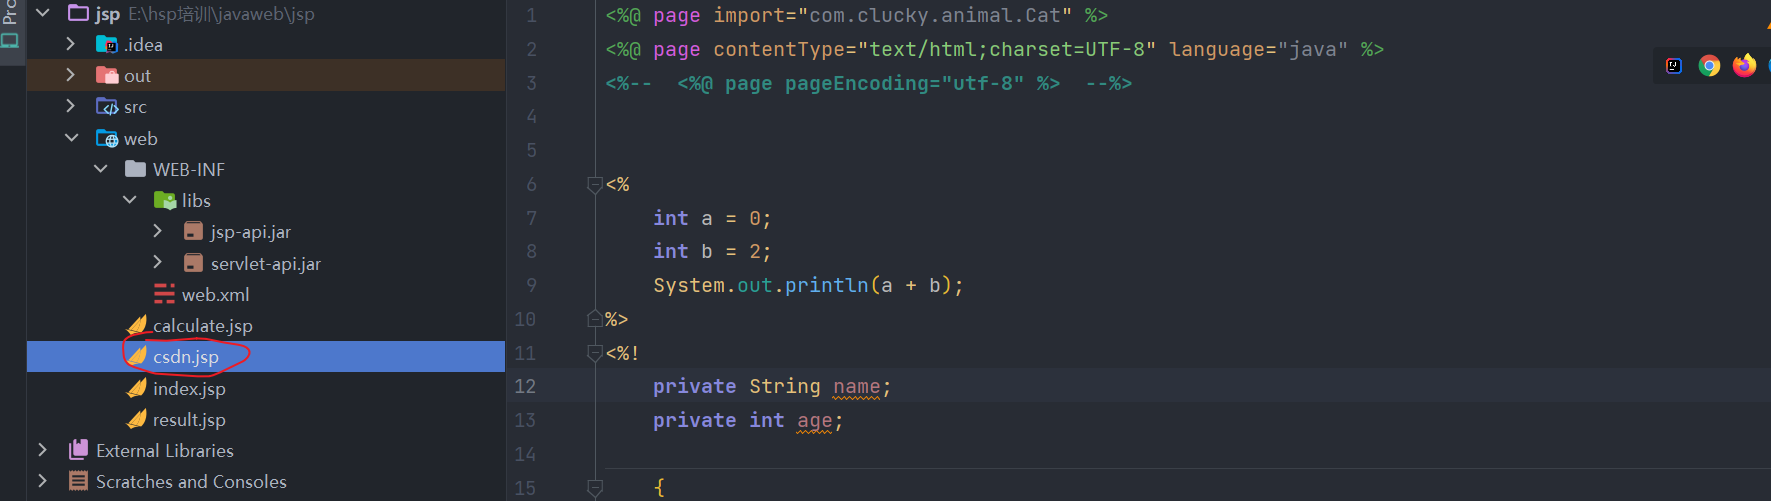The height and width of the screenshot is (501, 1771).
Task: Click the csdn.jsp file icon
Action: pyautogui.click(x=137, y=356)
